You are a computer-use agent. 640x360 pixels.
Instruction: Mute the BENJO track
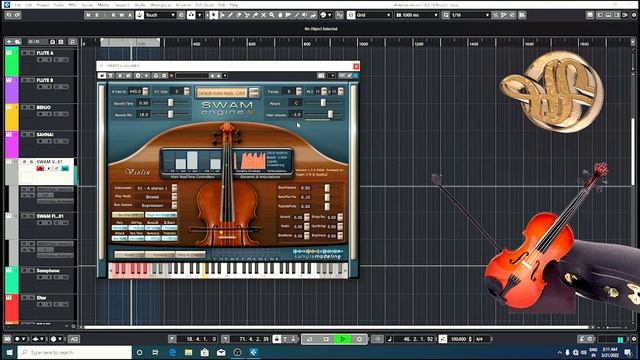point(24,107)
